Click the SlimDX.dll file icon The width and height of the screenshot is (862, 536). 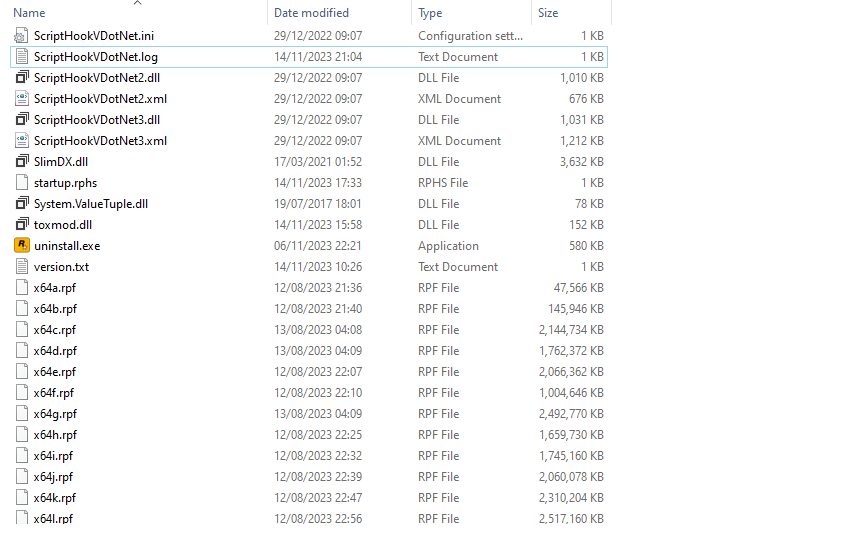tap(22, 162)
